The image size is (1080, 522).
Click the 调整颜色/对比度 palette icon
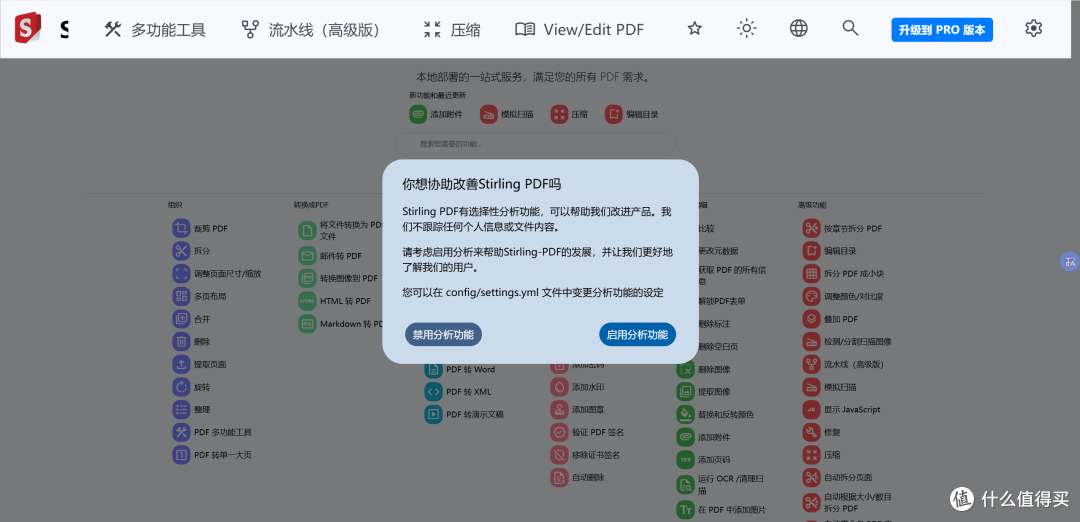point(811,297)
